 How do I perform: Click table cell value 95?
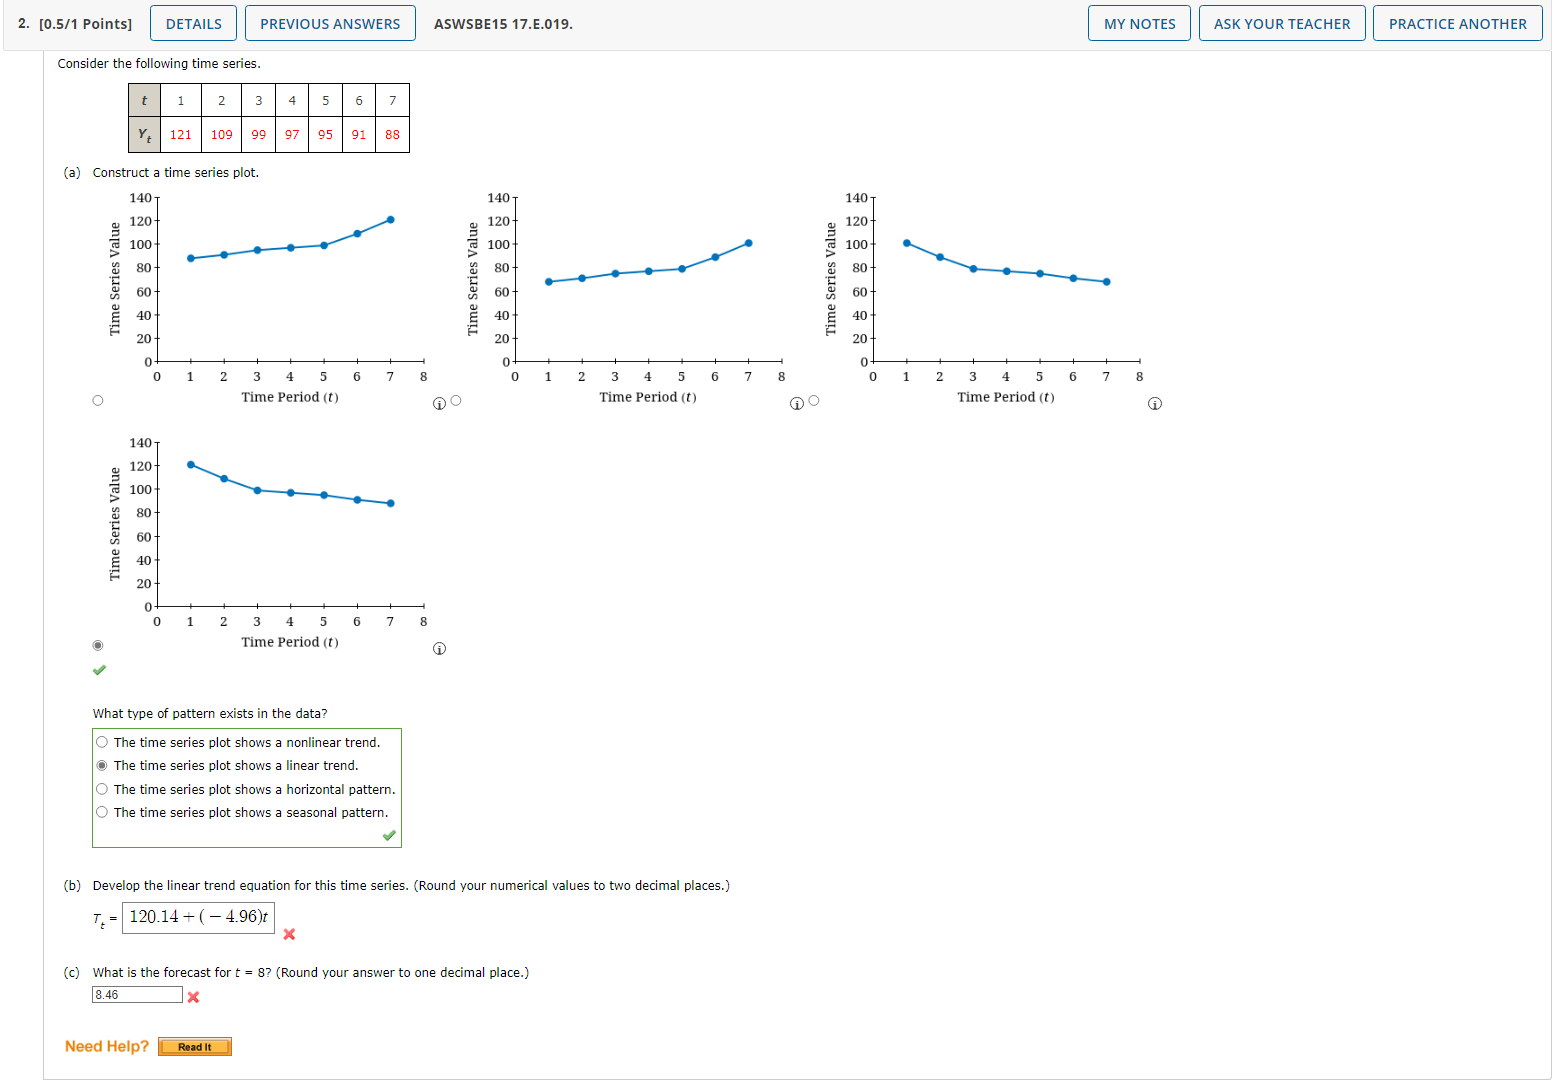coord(326,135)
